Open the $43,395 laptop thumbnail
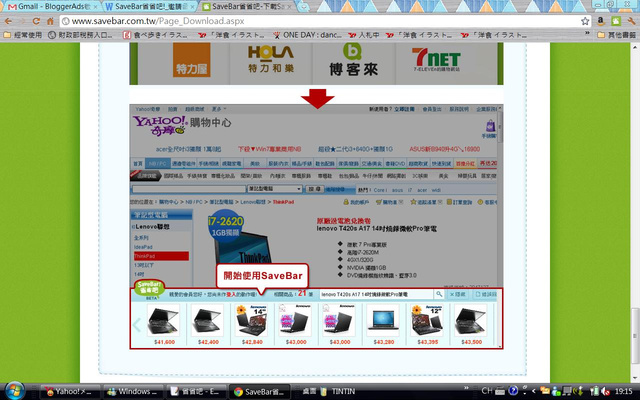Image resolution: width=640 pixels, height=400 pixels. [x=427, y=320]
